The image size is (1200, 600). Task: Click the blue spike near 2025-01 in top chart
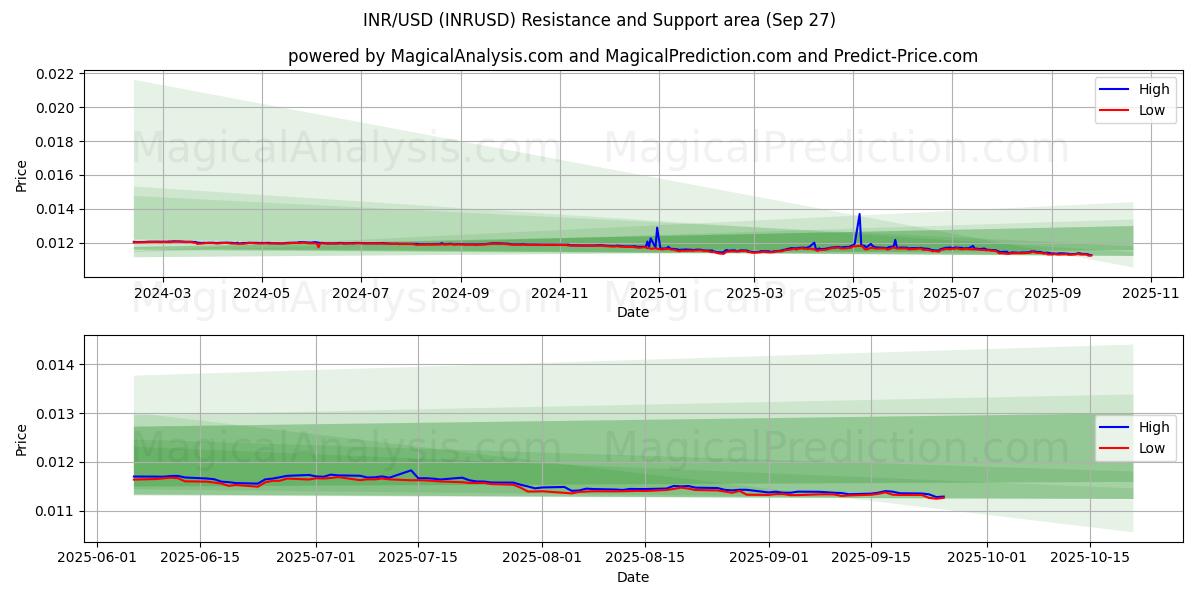pos(657,228)
